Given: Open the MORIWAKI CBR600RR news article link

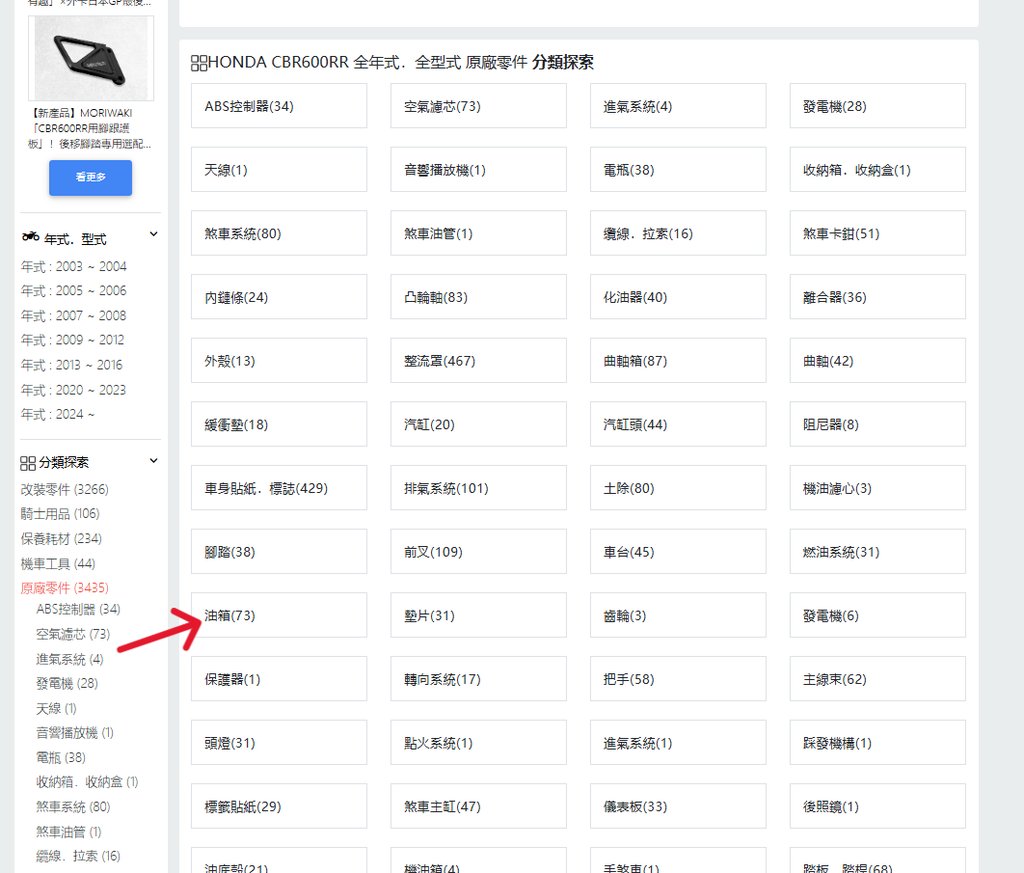Looking at the screenshot, I should pos(89,128).
